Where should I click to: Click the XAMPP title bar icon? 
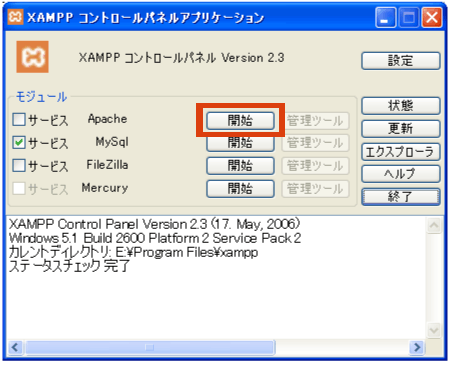pos(15,17)
